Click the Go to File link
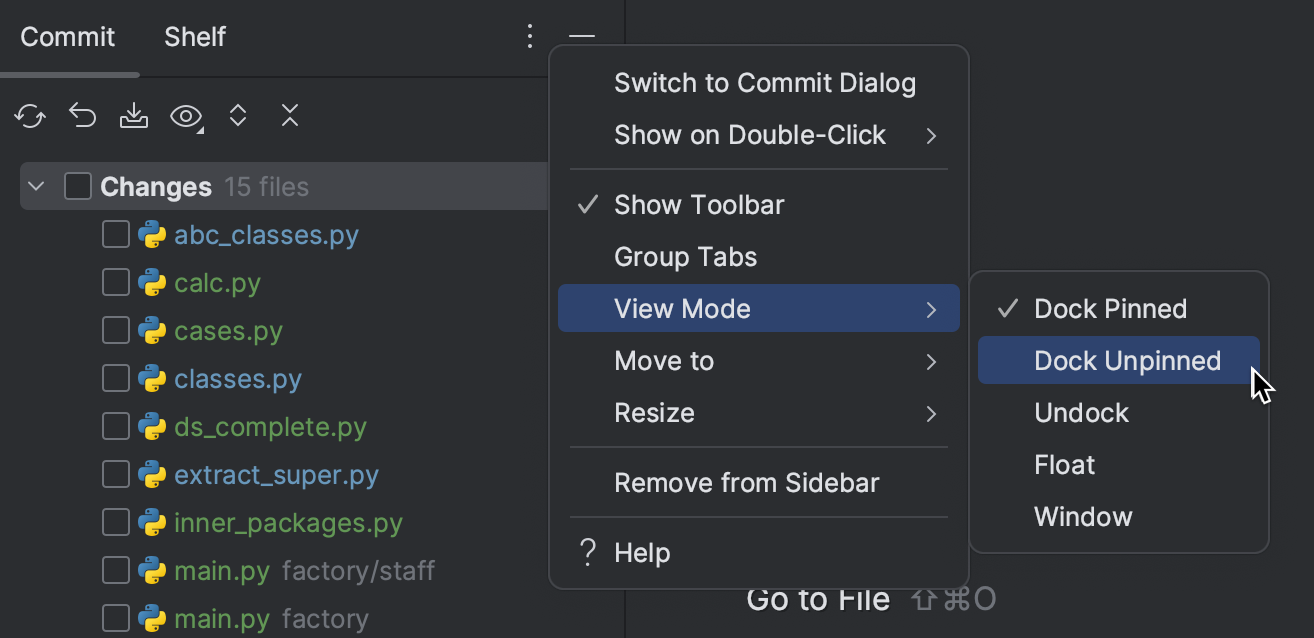Screen dimensions: 1314x638 click(817, 598)
